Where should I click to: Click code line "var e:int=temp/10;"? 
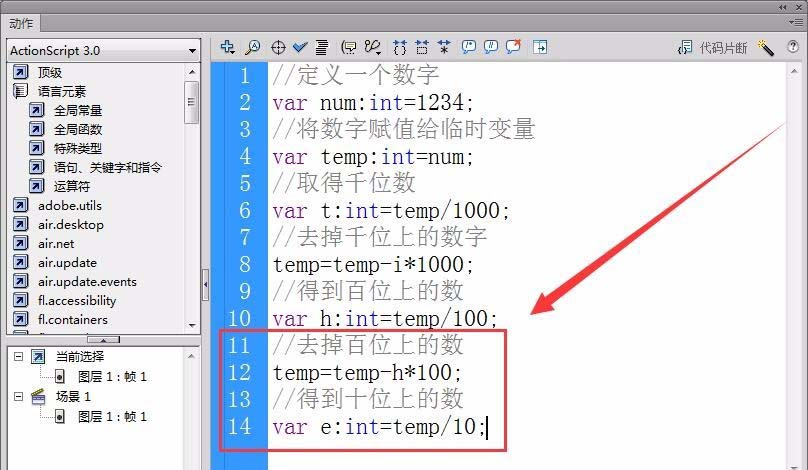click(379, 427)
